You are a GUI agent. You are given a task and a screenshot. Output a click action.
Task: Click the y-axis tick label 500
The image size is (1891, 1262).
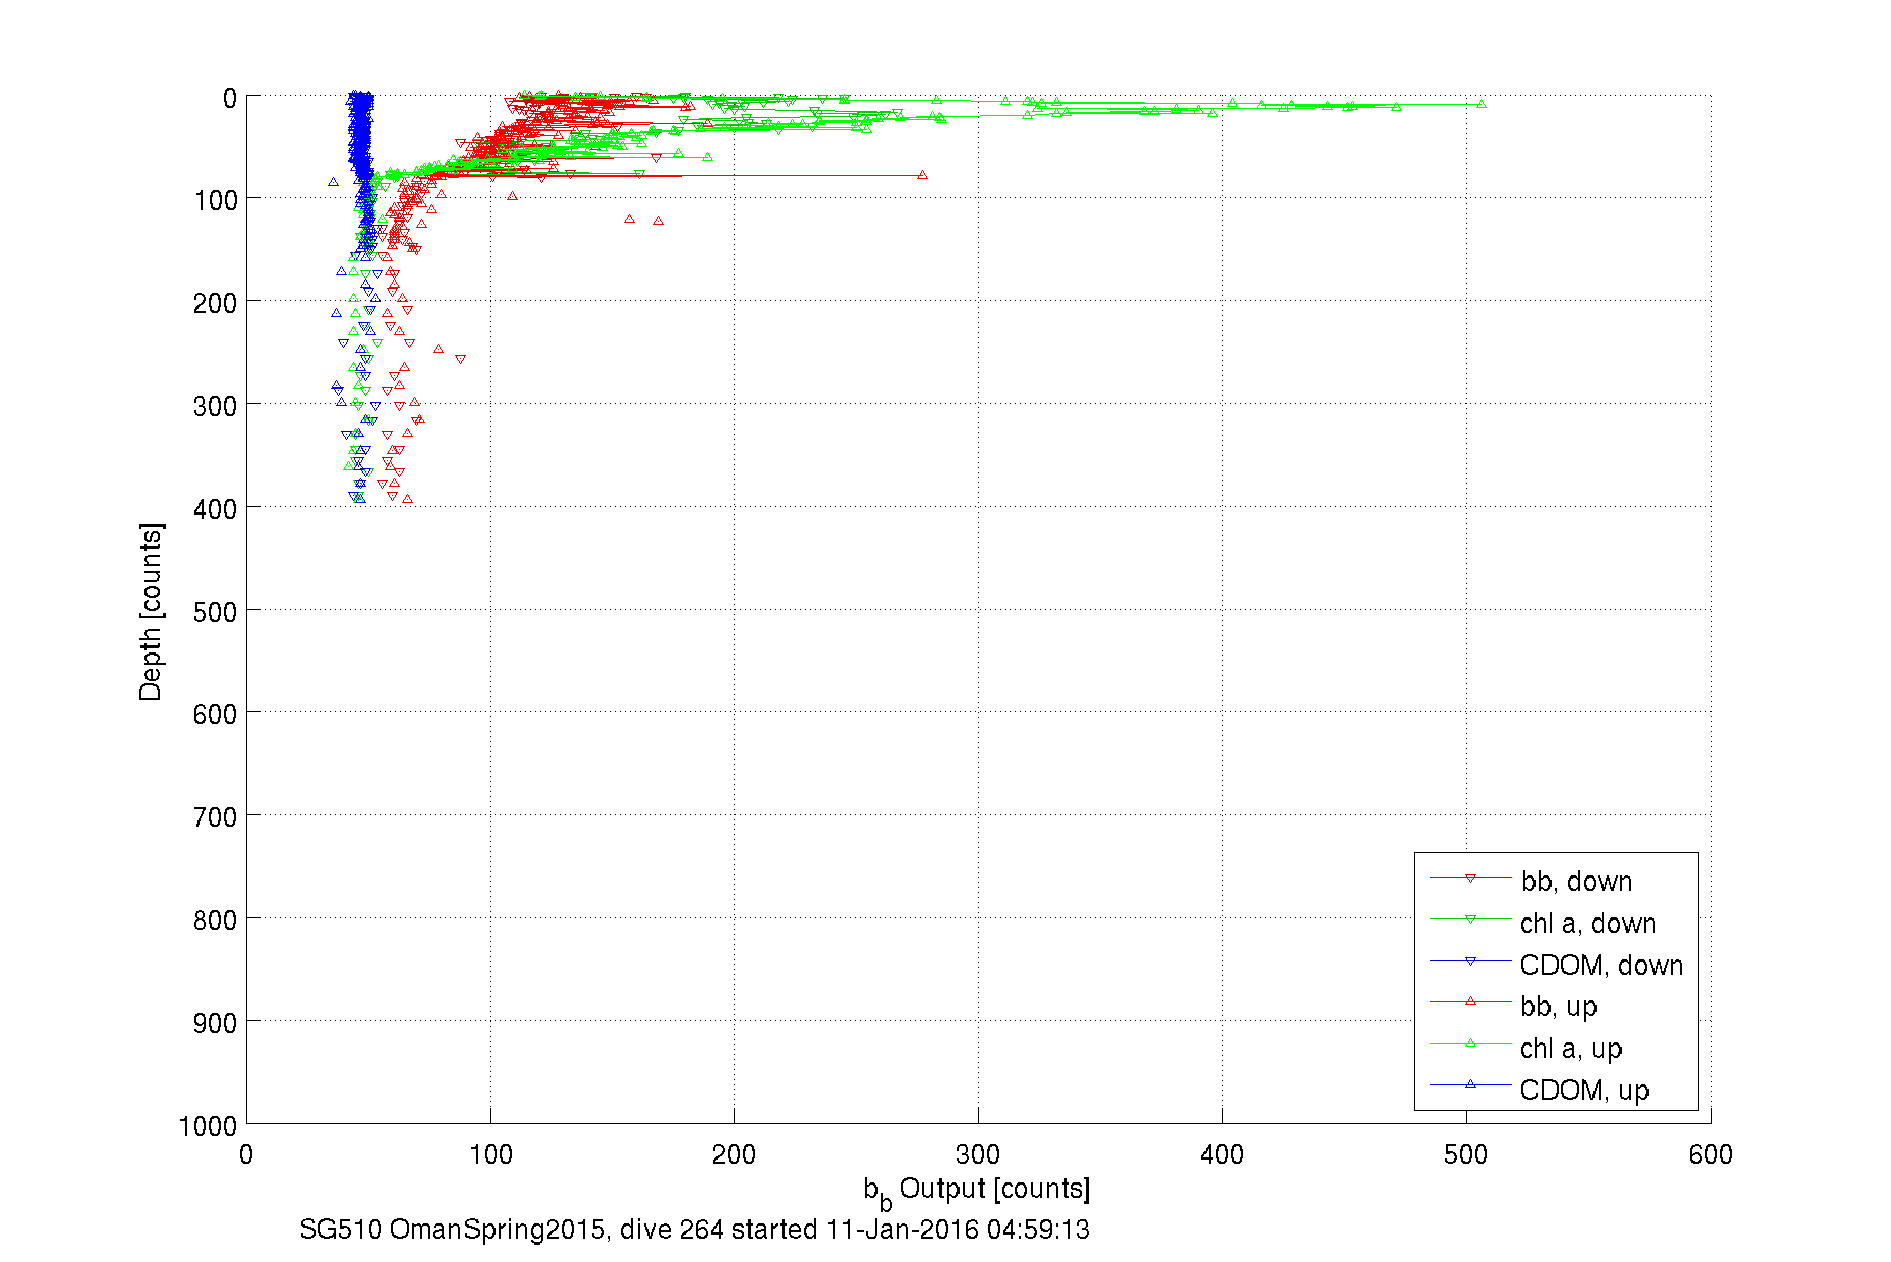[215, 611]
